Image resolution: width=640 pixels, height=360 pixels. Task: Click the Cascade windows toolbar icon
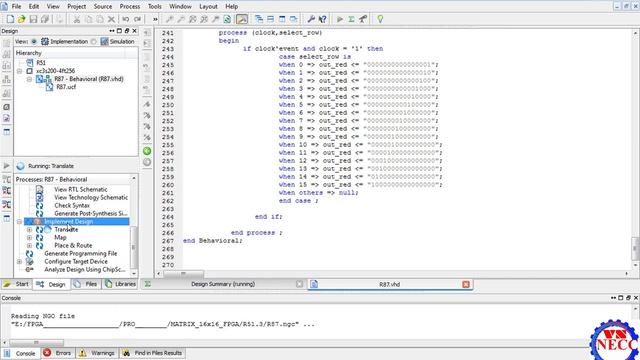tap(259, 19)
